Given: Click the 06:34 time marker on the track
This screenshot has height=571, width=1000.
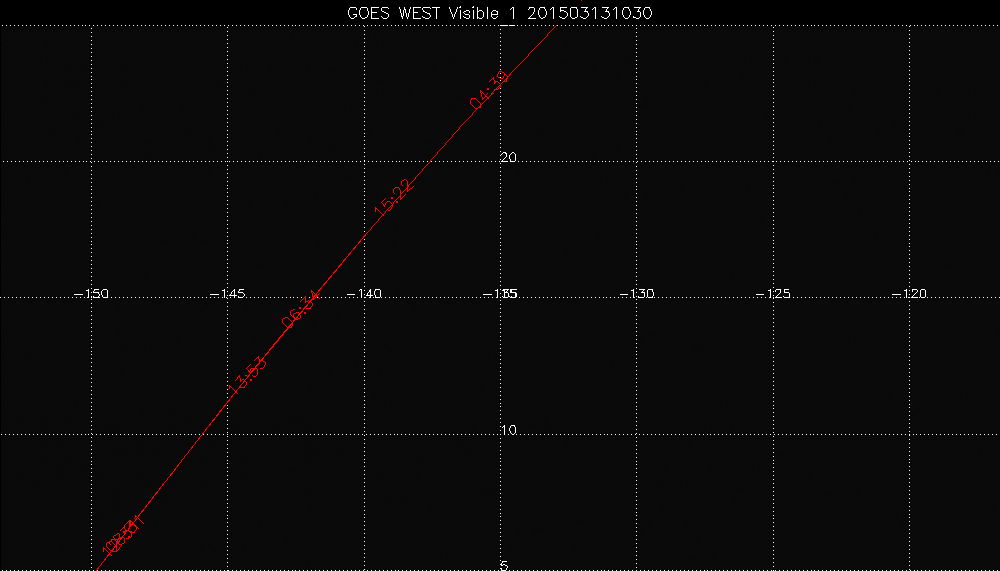Looking at the screenshot, I should click(300, 309).
